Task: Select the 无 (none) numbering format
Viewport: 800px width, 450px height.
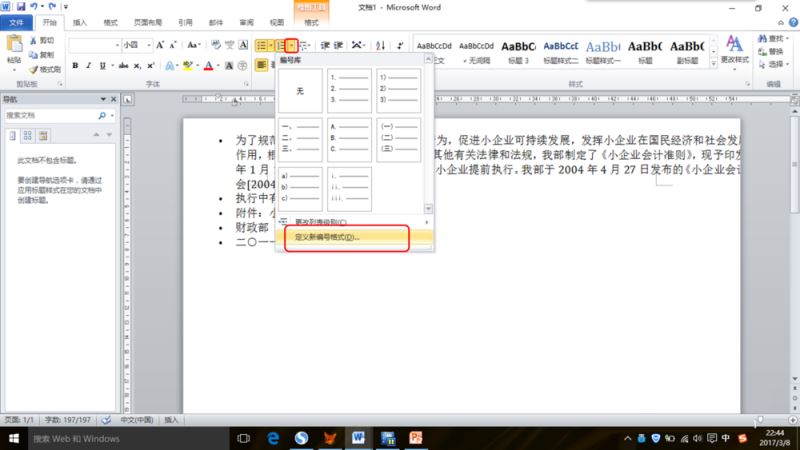Action: point(299,90)
